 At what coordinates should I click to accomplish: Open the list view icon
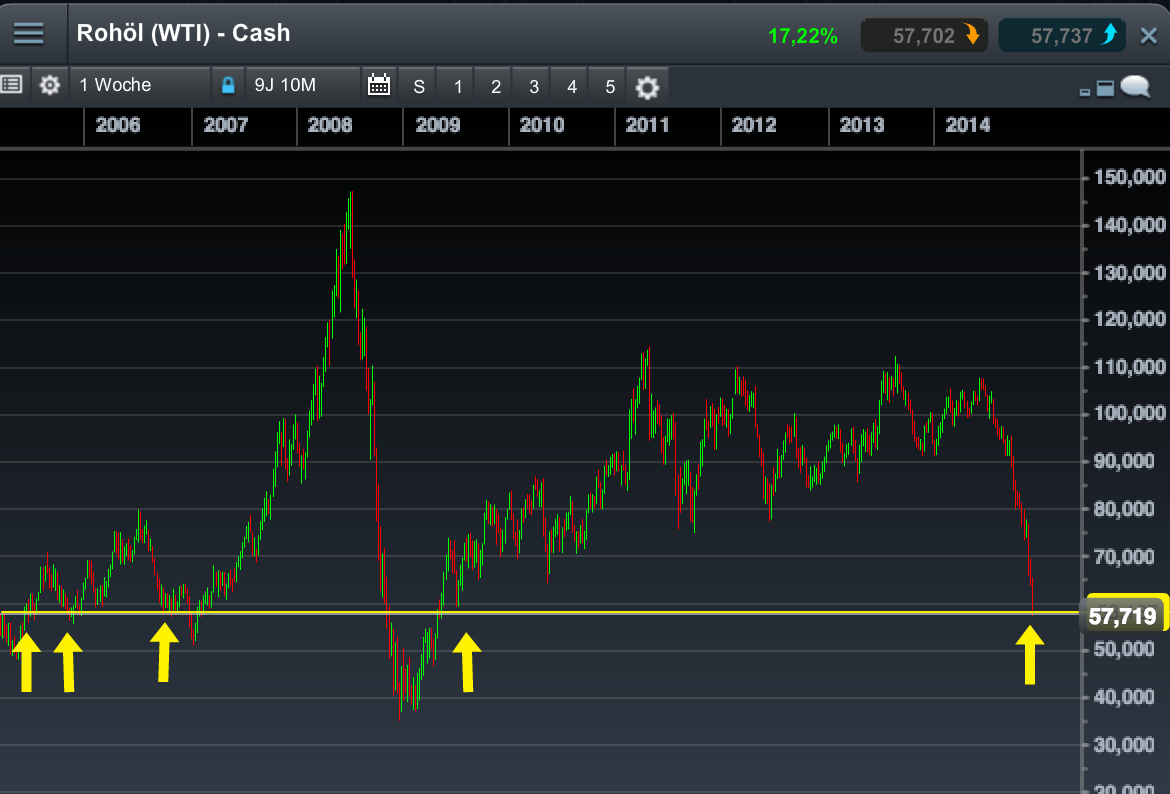pos(11,84)
